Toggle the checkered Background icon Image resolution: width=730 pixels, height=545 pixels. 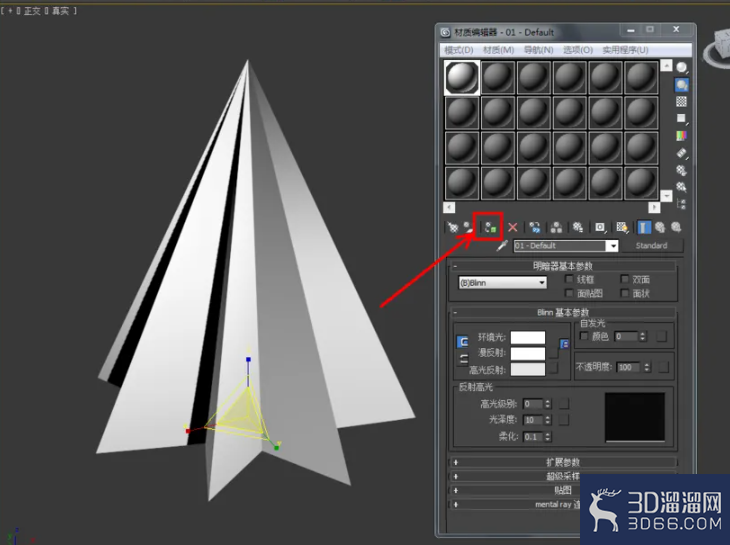(682, 101)
